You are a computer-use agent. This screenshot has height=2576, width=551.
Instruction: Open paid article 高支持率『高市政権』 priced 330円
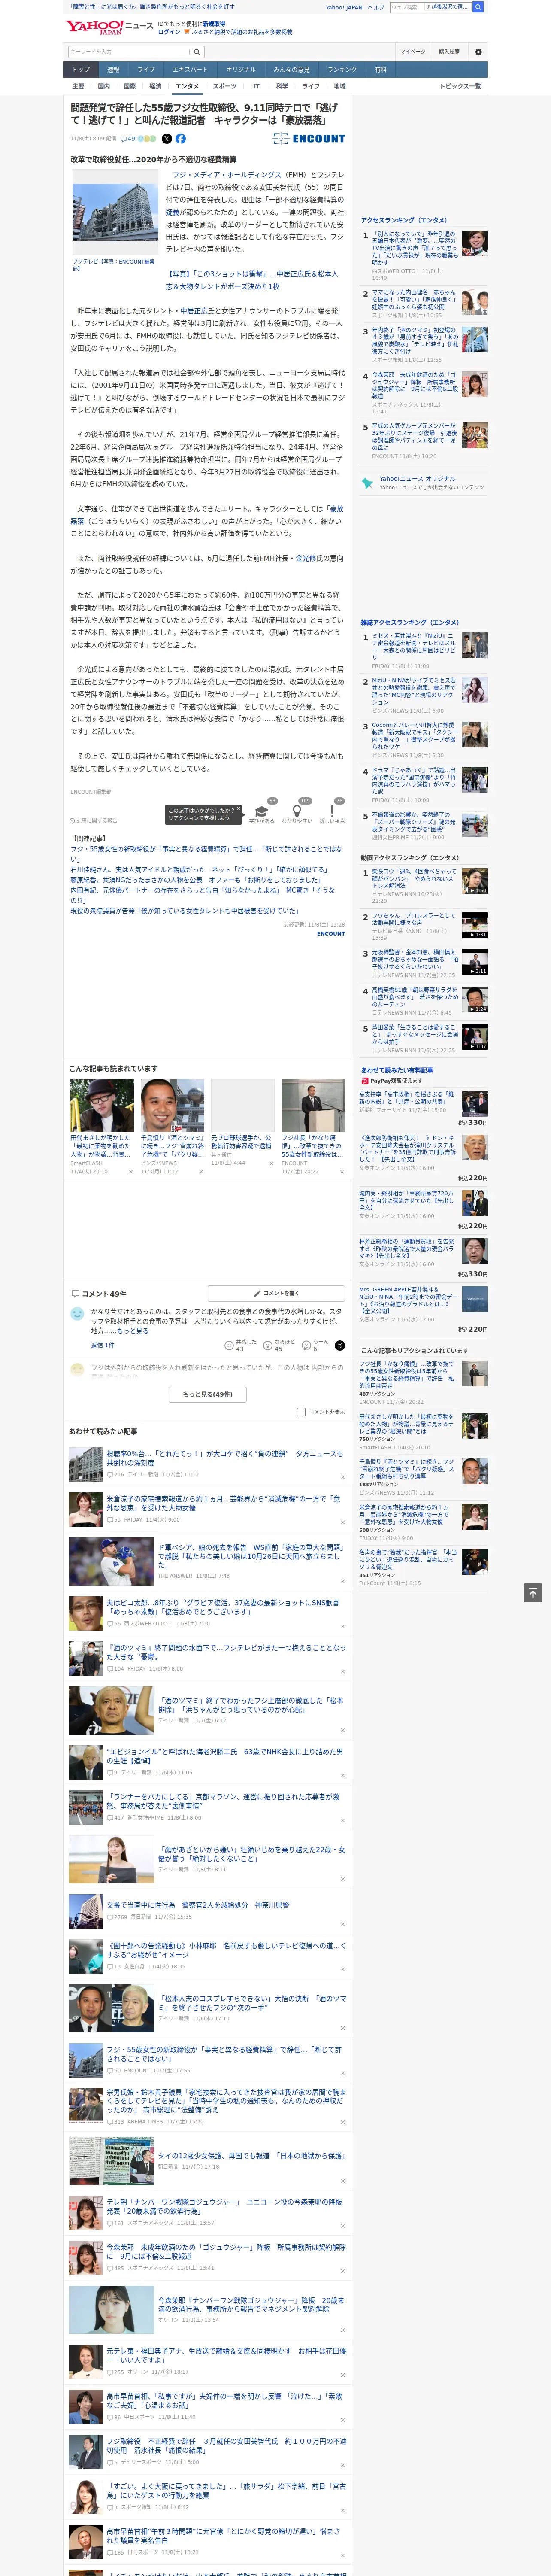[x=406, y=1098]
